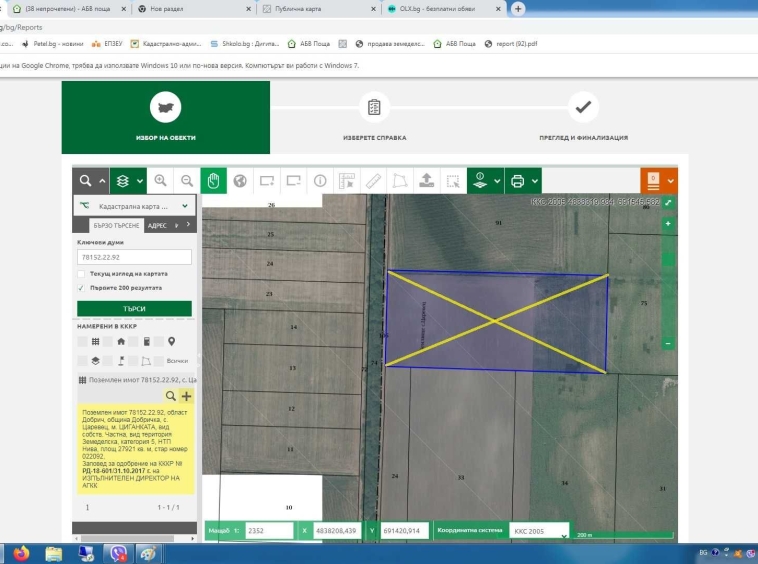This screenshot has width=758, height=564.
Task: Click the upload file icon
Action: (427, 181)
